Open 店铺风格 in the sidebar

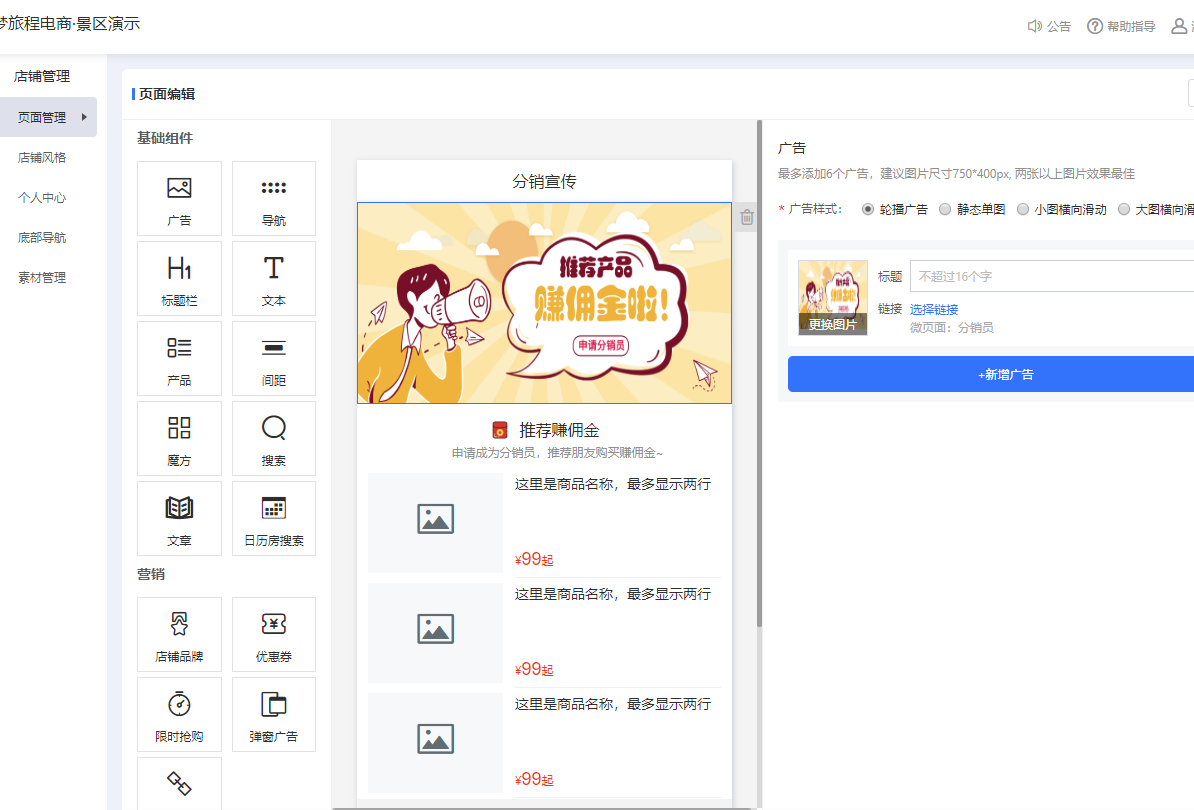click(42, 158)
